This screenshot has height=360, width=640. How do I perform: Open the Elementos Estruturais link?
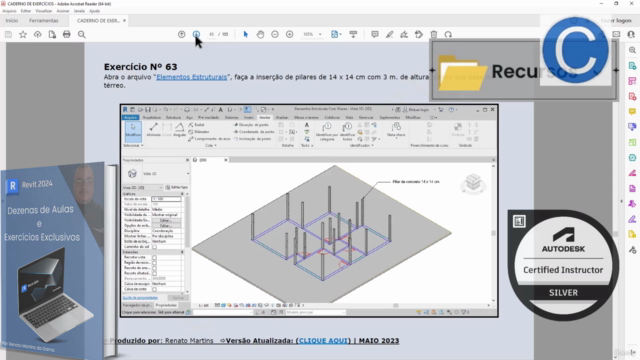(191, 77)
